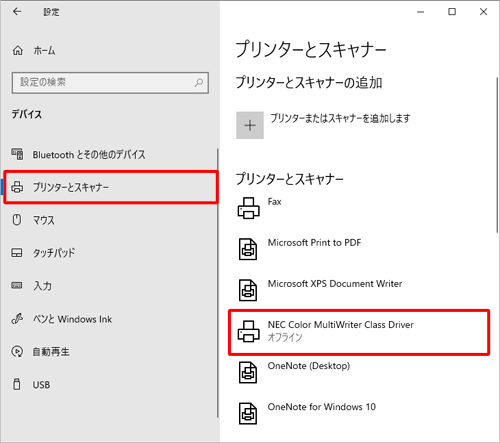The width and height of the screenshot is (500, 443).
Task: Click プリンターまたはスキャナーを追加します
Action: pos(340,118)
